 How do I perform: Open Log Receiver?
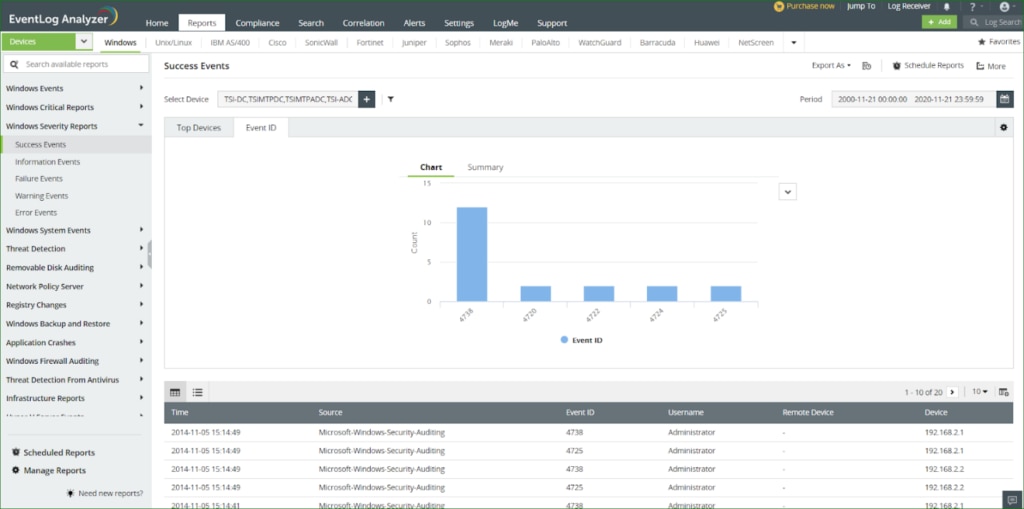(909, 6)
